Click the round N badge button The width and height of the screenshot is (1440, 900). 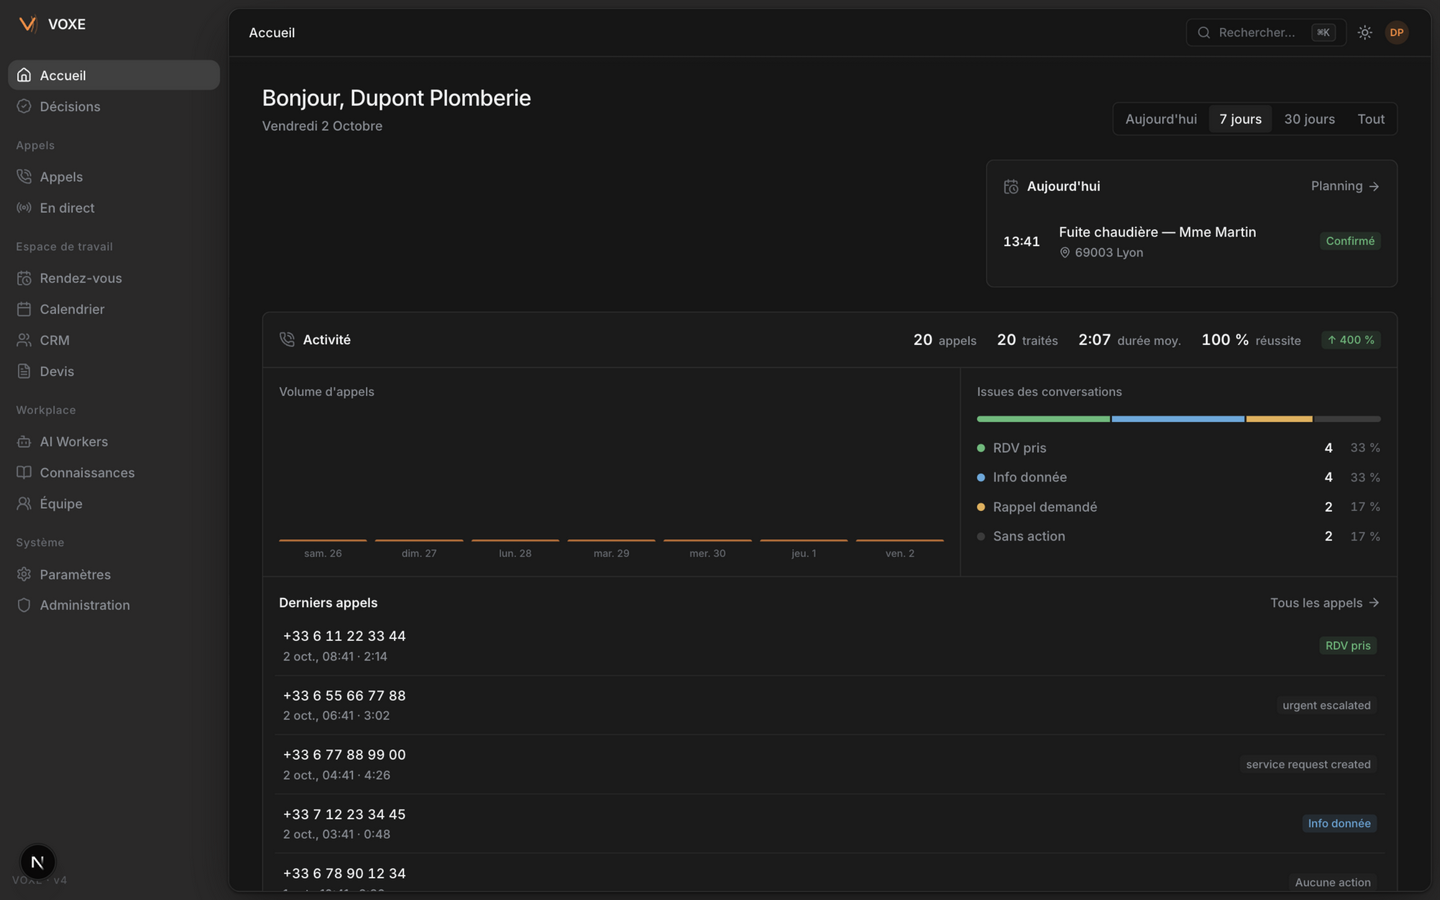coord(38,862)
